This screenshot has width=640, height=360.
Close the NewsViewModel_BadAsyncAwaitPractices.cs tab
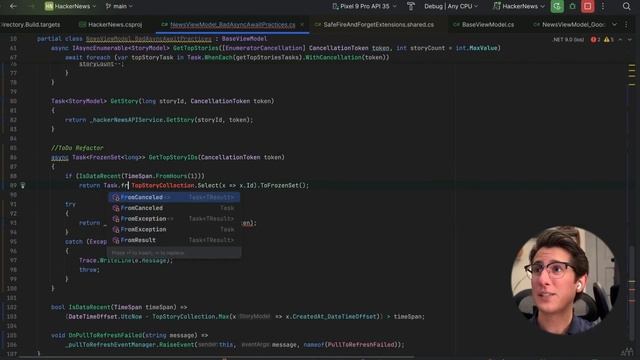[x=302, y=24]
